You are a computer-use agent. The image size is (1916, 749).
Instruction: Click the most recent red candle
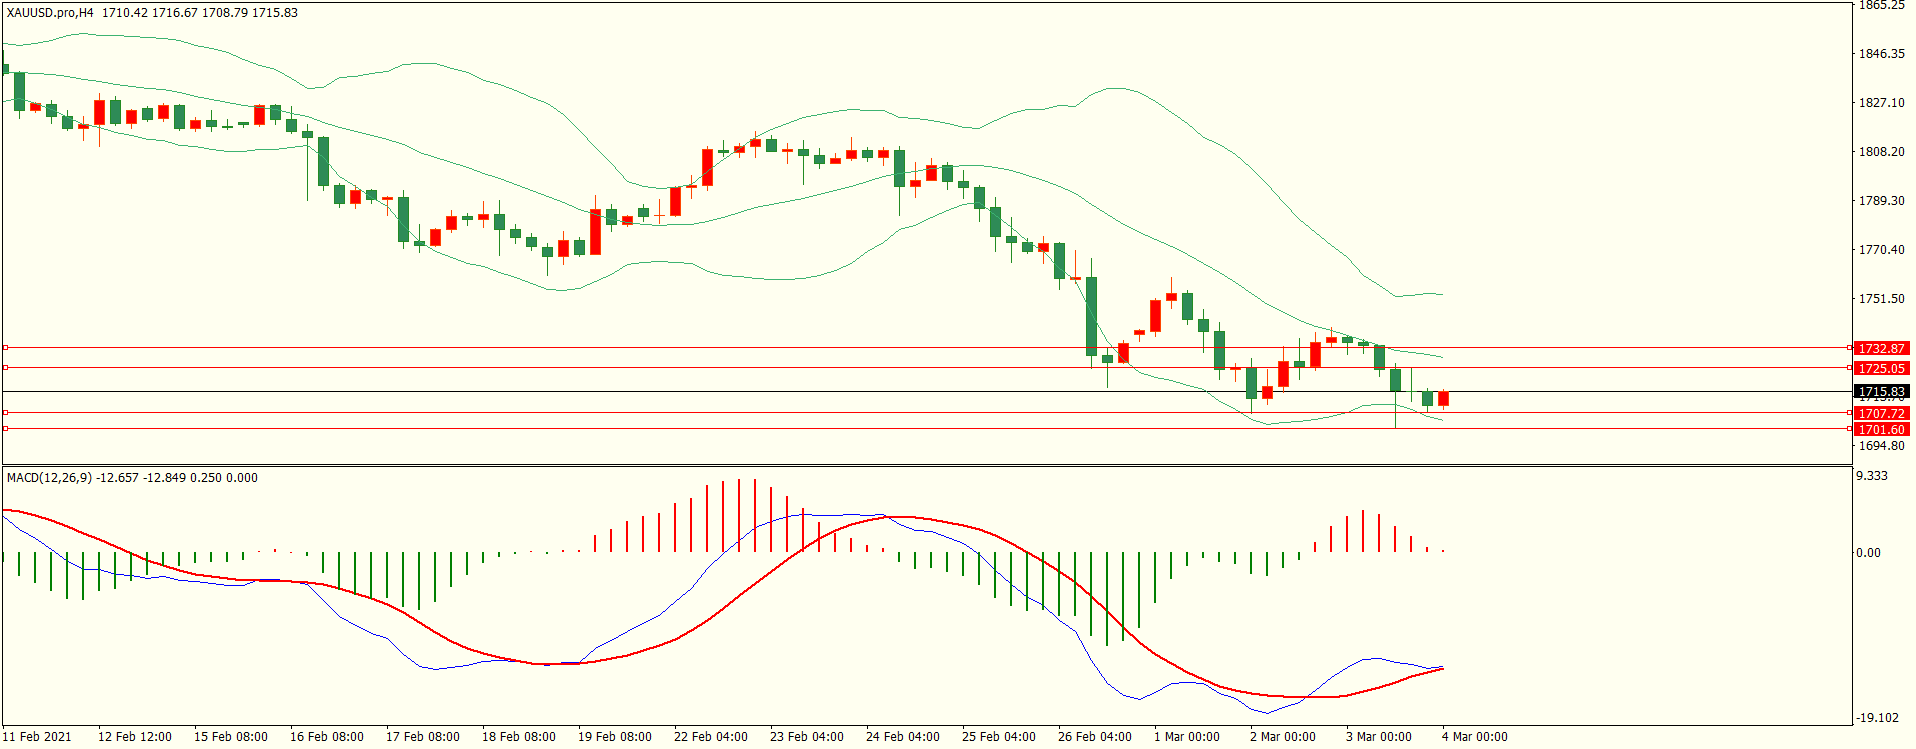pos(1443,399)
